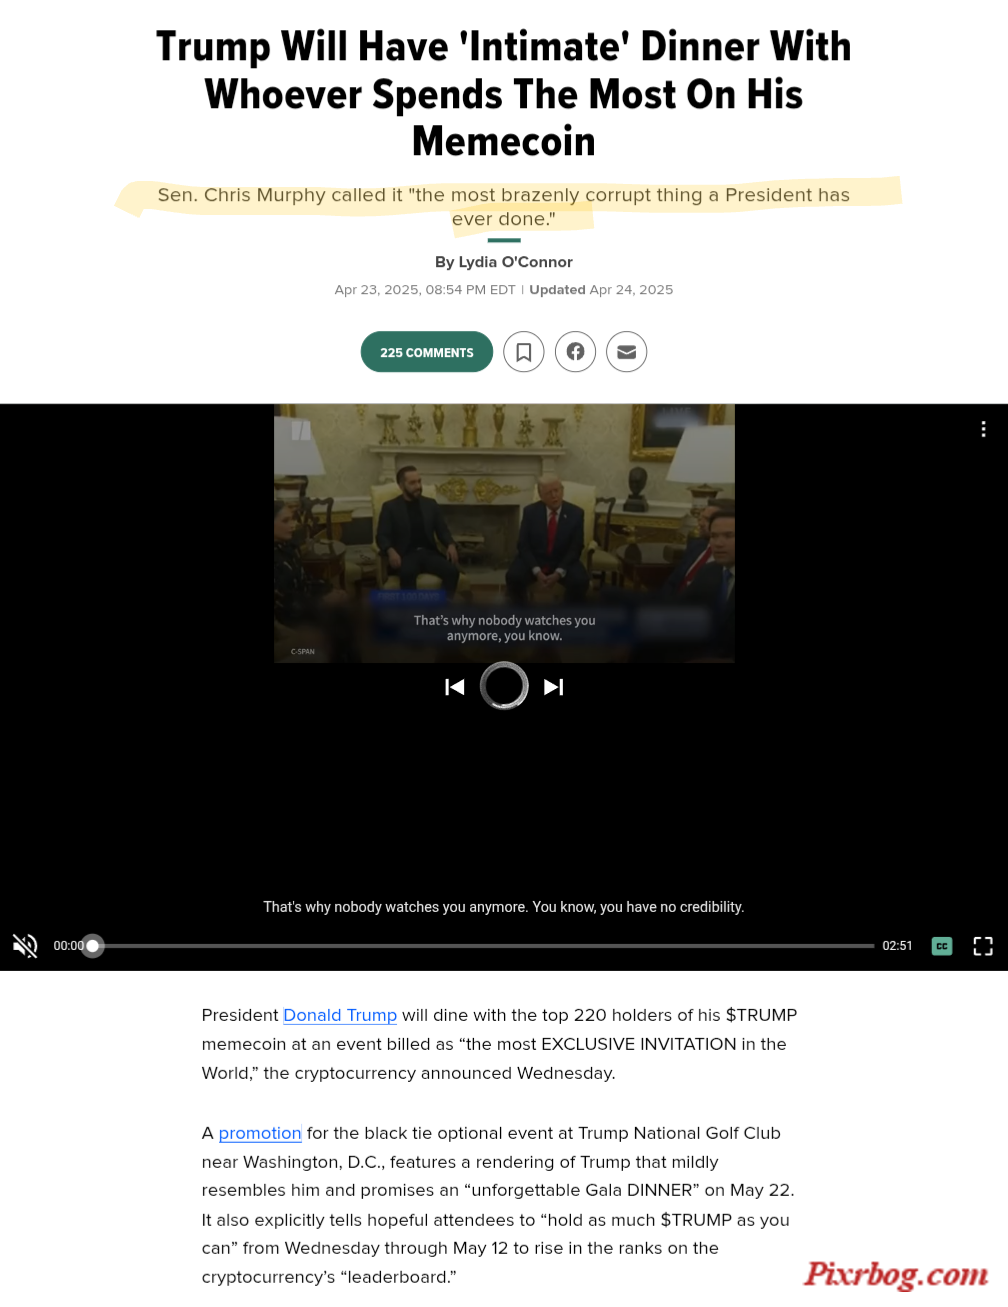
Task: Toggle closed captions CC button
Action: (x=942, y=946)
